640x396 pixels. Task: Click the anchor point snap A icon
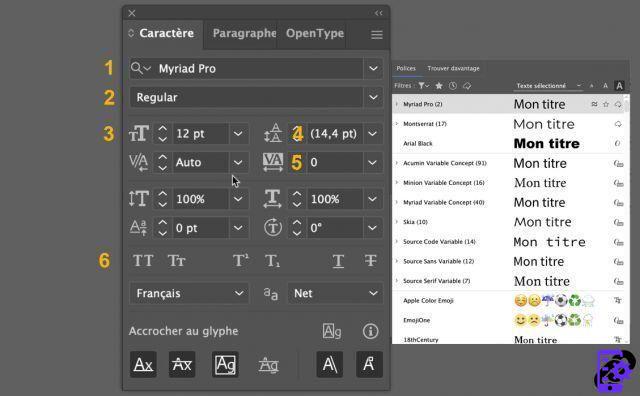pyautogui.click(x=369, y=364)
